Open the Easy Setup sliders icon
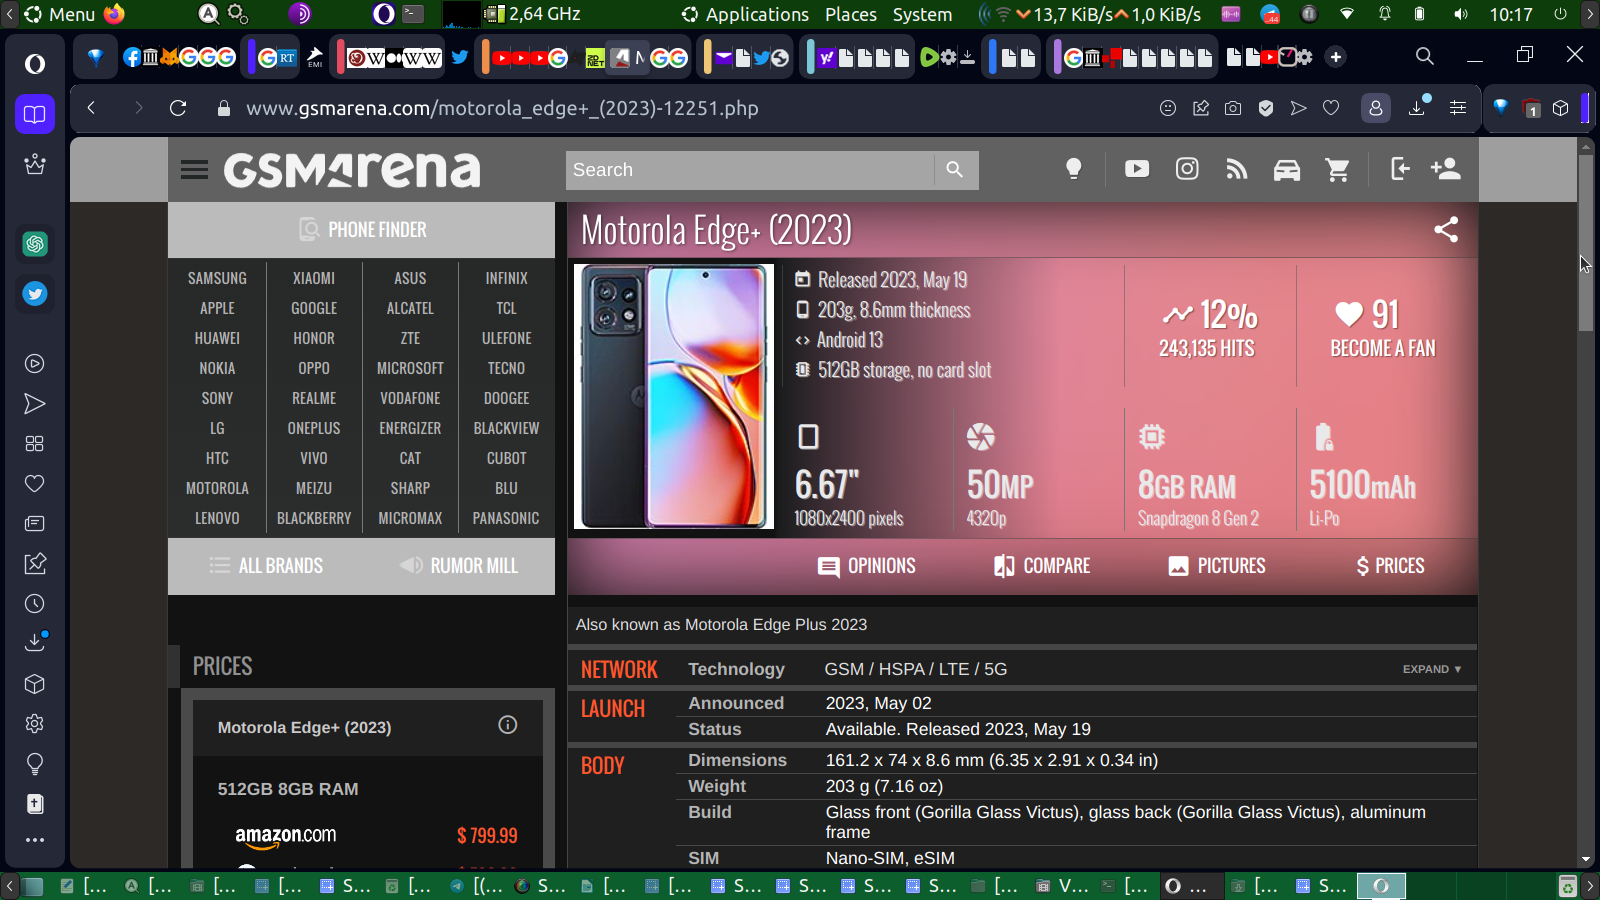 (x=1458, y=108)
